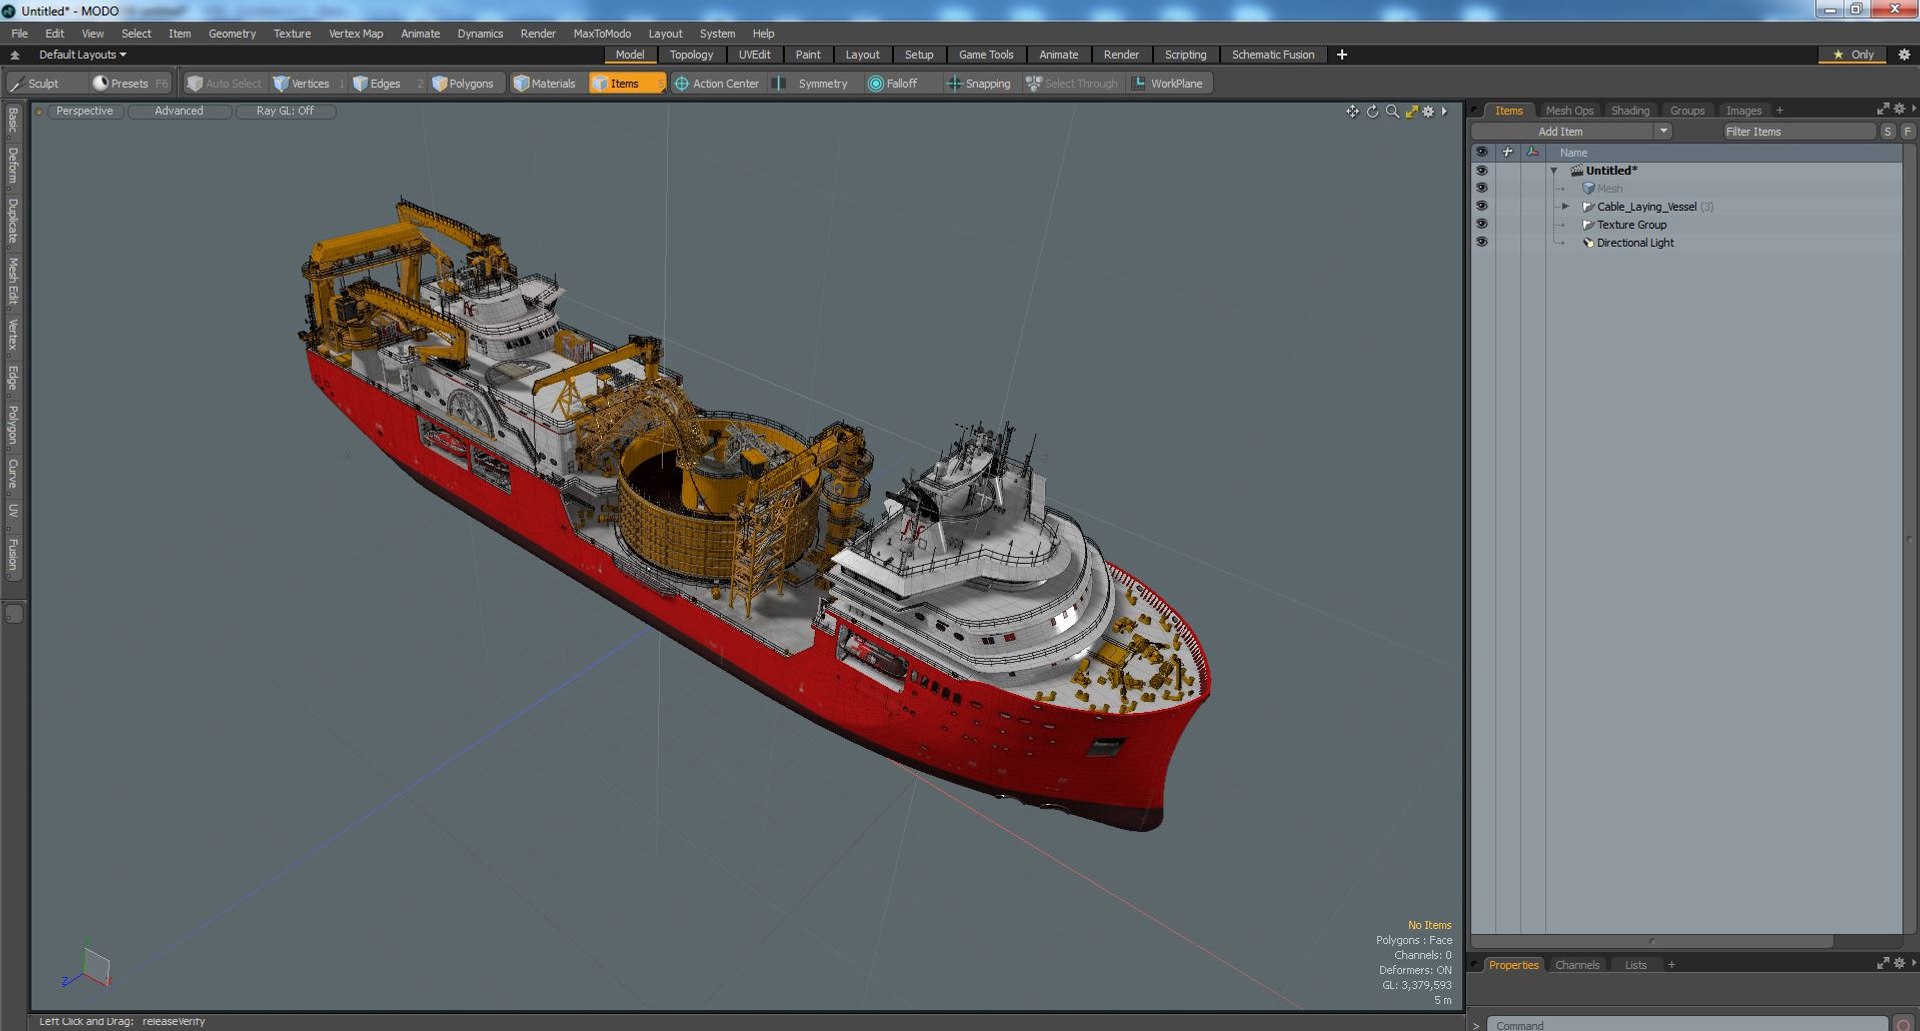Toggle visibility of the Mesh item
Image resolution: width=1920 pixels, height=1031 pixels.
coord(1481,188)
